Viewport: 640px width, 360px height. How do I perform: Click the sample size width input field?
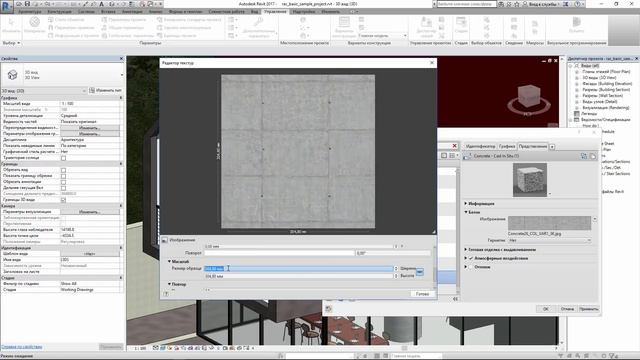(x=298, y=269)
